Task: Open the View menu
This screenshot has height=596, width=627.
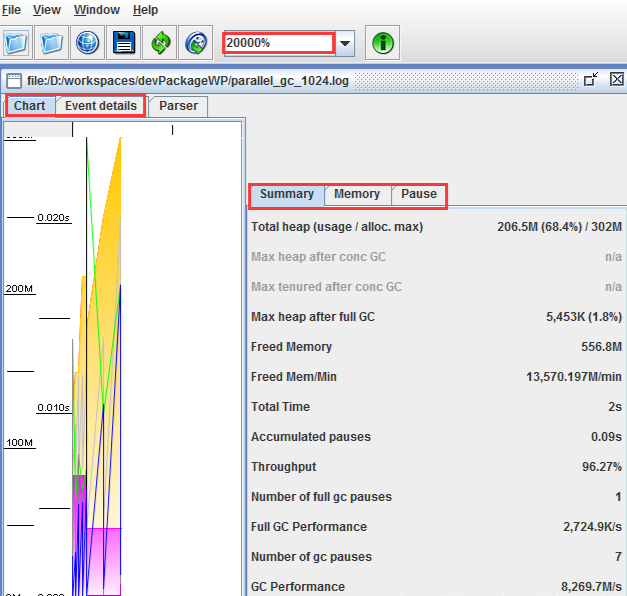Action: pyautogui.click(x=47, y=10)
